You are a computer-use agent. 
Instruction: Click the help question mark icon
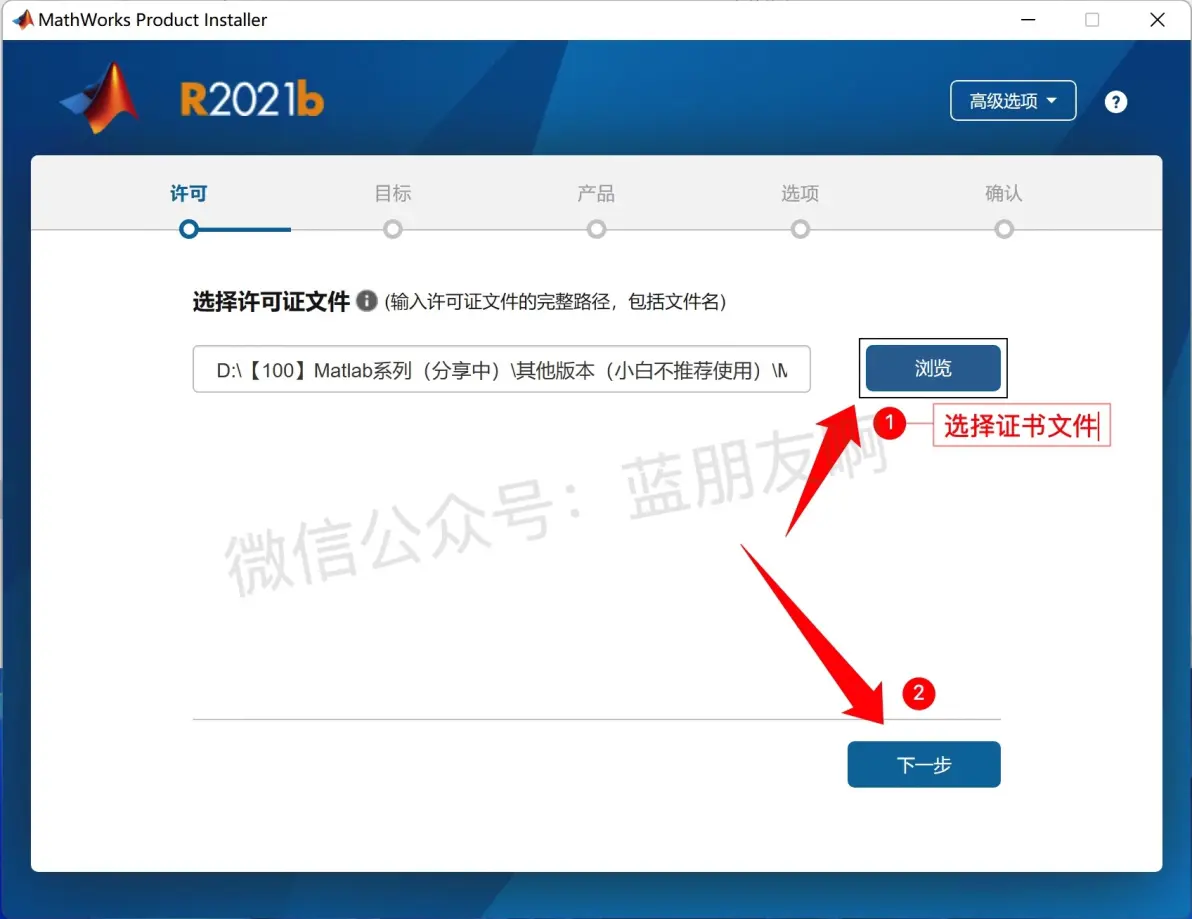(x=1115, y=102)
